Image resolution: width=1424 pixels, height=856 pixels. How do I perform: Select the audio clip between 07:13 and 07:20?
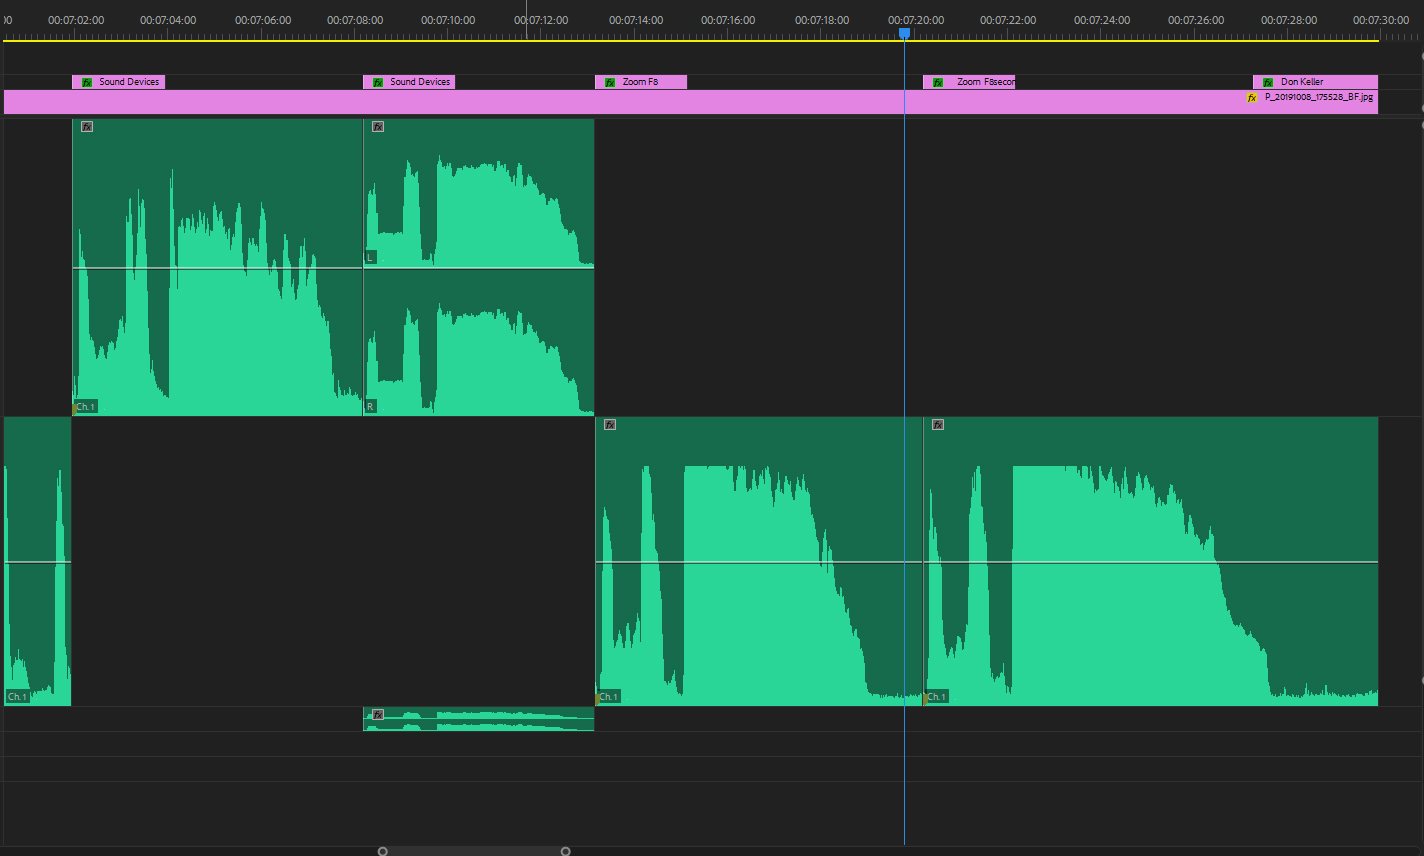click(x=758, y=561)
